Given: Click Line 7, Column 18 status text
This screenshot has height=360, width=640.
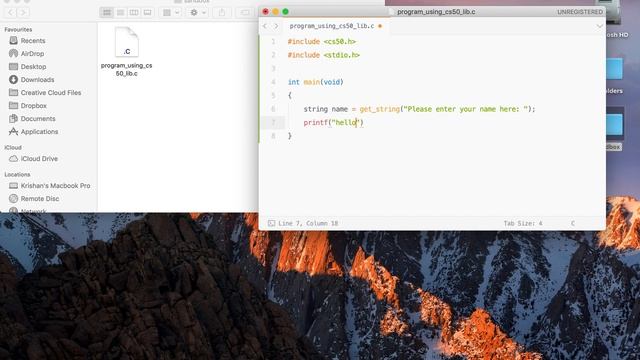Looking at the screenshot, I should [308, 223].
